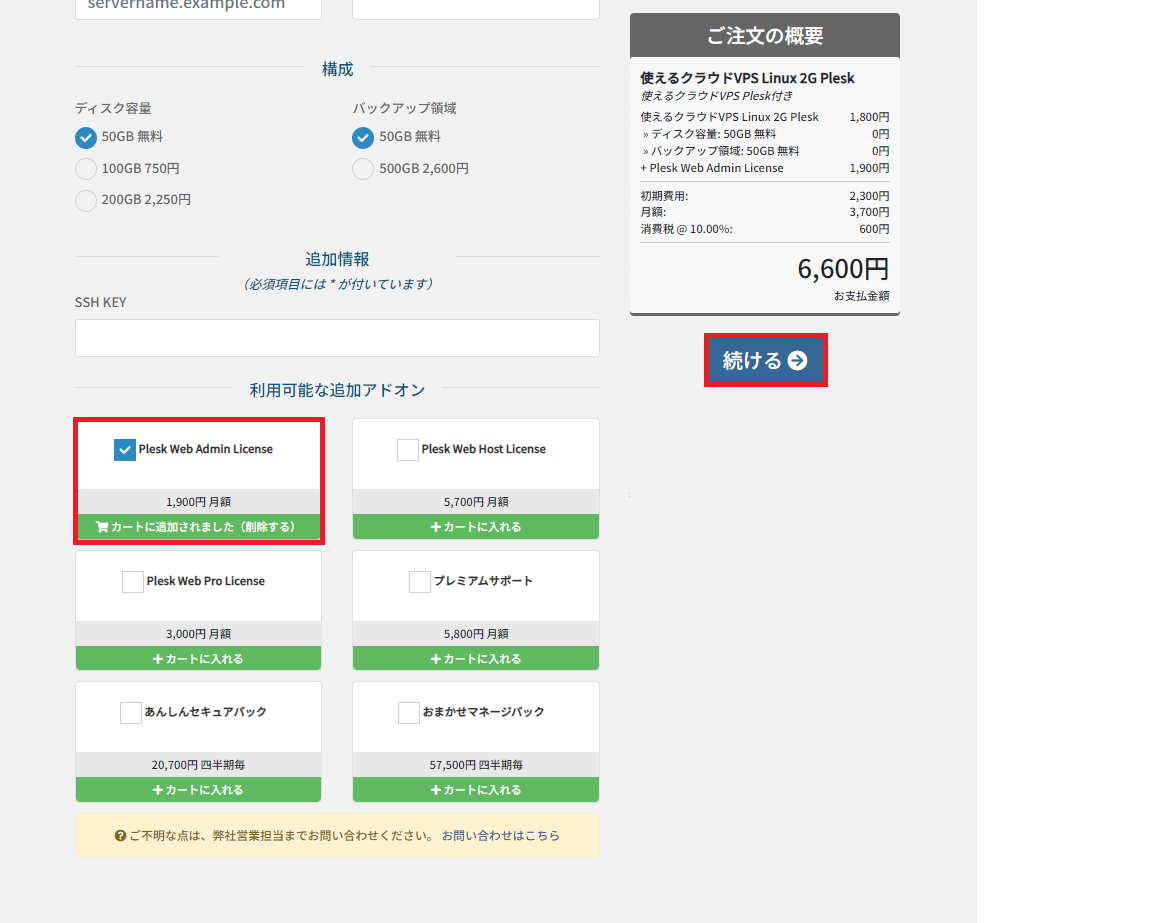Click into the SSH KEY input field
This screenshot has height=923, width=1152.
pos(337,338)
